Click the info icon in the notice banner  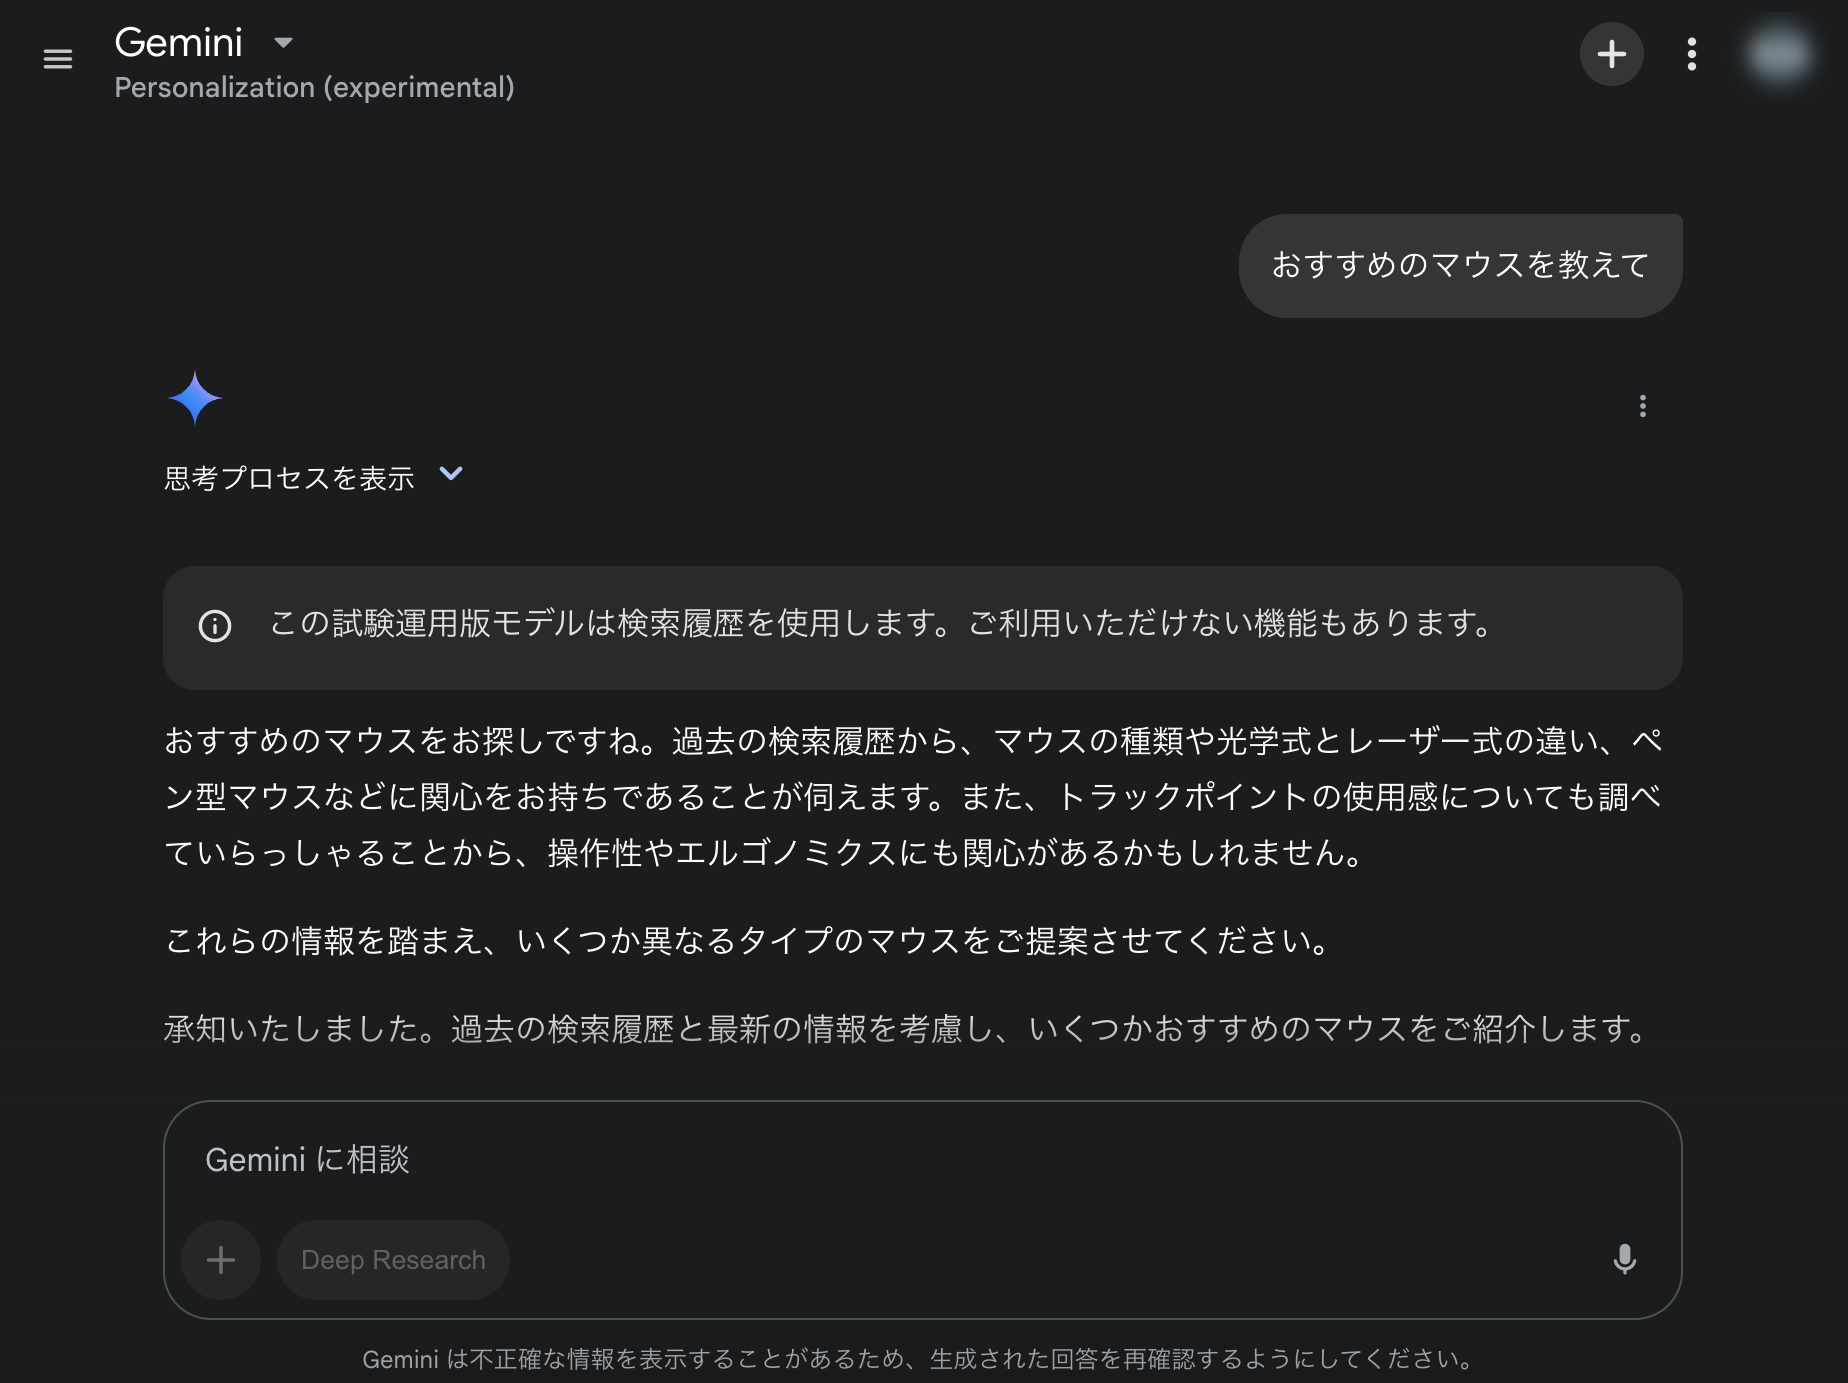[215, 627]
